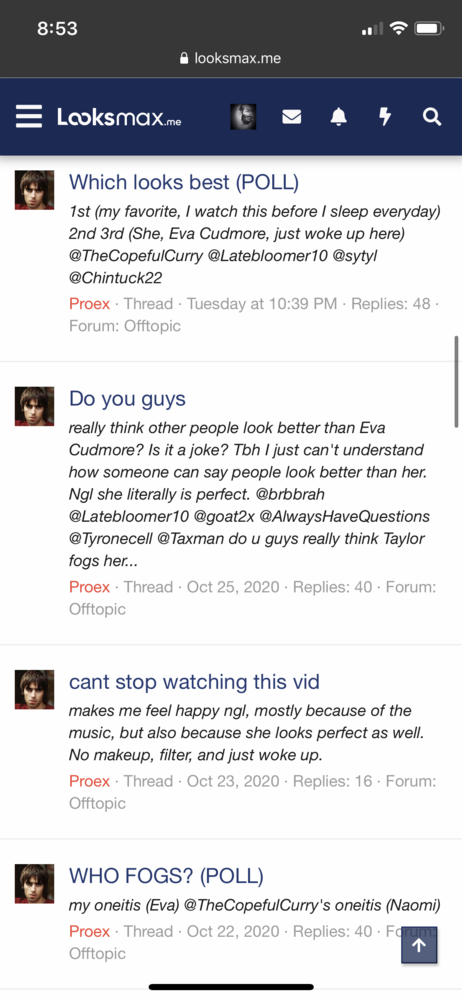Image resolution: width=462 pixels, height=1000 pixels.
Task: Open 'WHO FOGS? (POLL)' thread
Action: pyautogui.click(x=166, y=876)
